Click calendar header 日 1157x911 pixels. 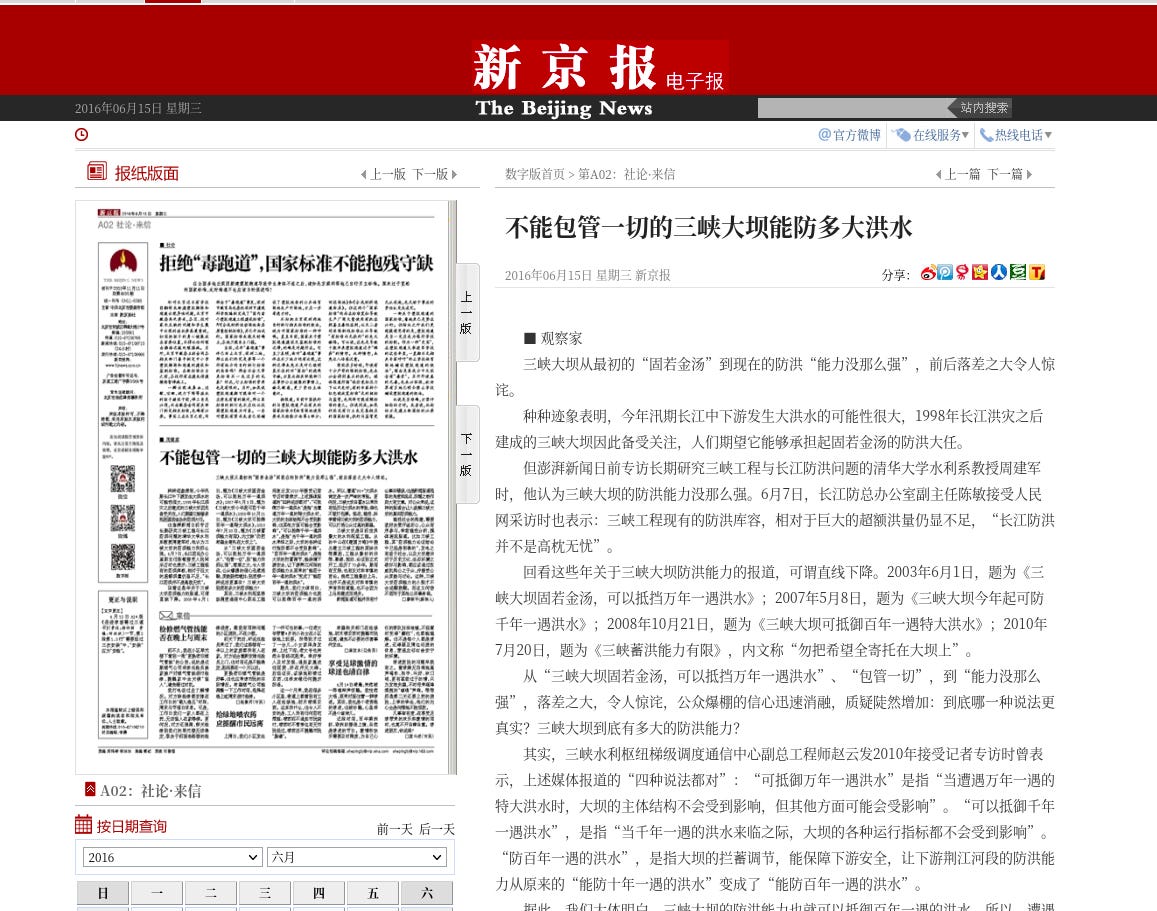(103, 893)
